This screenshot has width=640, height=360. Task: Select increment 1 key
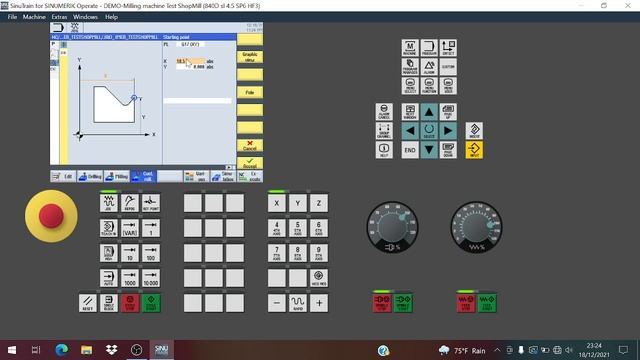tap(151, 228)
